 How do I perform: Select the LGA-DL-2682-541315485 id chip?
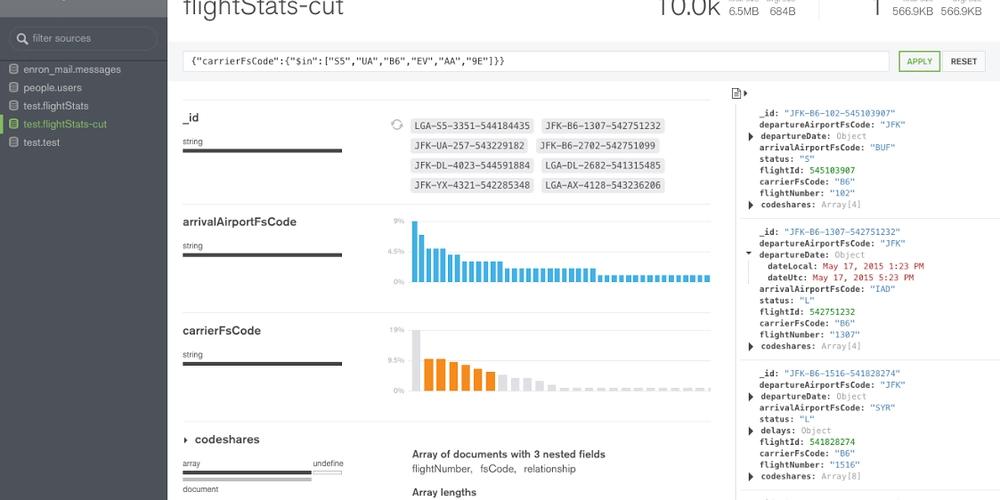603,166
